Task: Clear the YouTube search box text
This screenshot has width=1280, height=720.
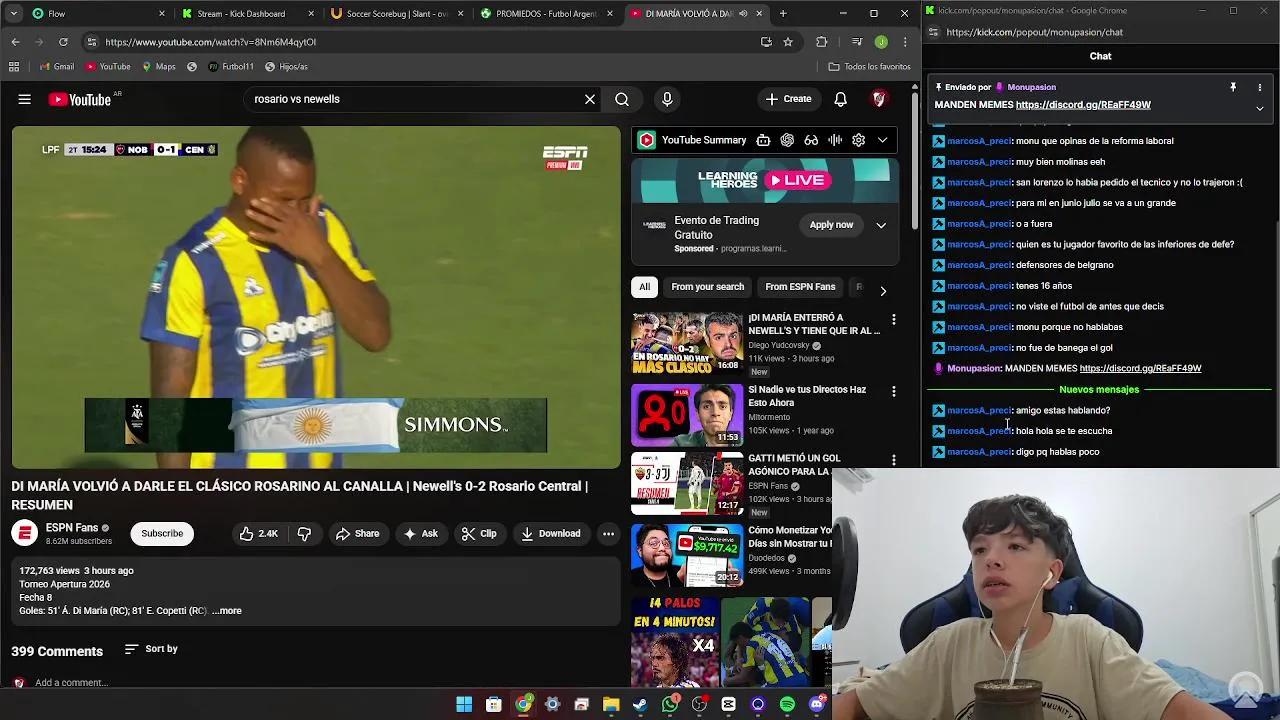Action: [x=590, y=99]
